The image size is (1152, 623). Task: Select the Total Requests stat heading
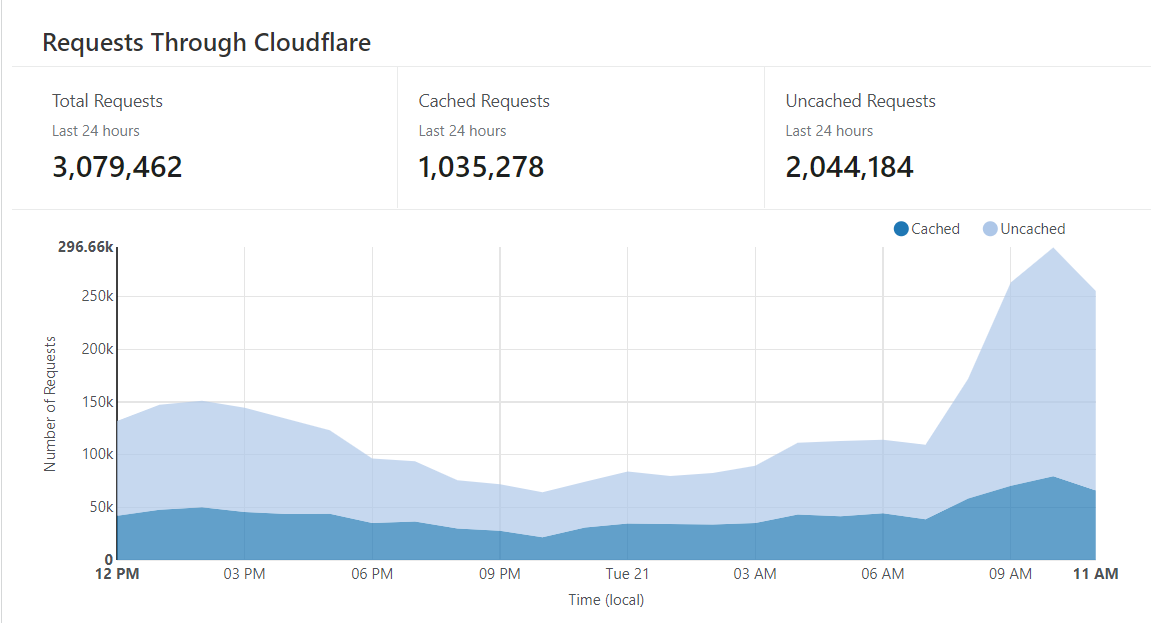click(x=107, y=101)
